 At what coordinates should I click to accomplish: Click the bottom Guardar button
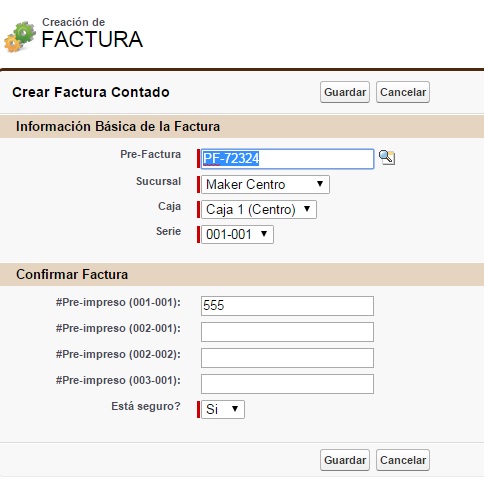tap(345, 460)
